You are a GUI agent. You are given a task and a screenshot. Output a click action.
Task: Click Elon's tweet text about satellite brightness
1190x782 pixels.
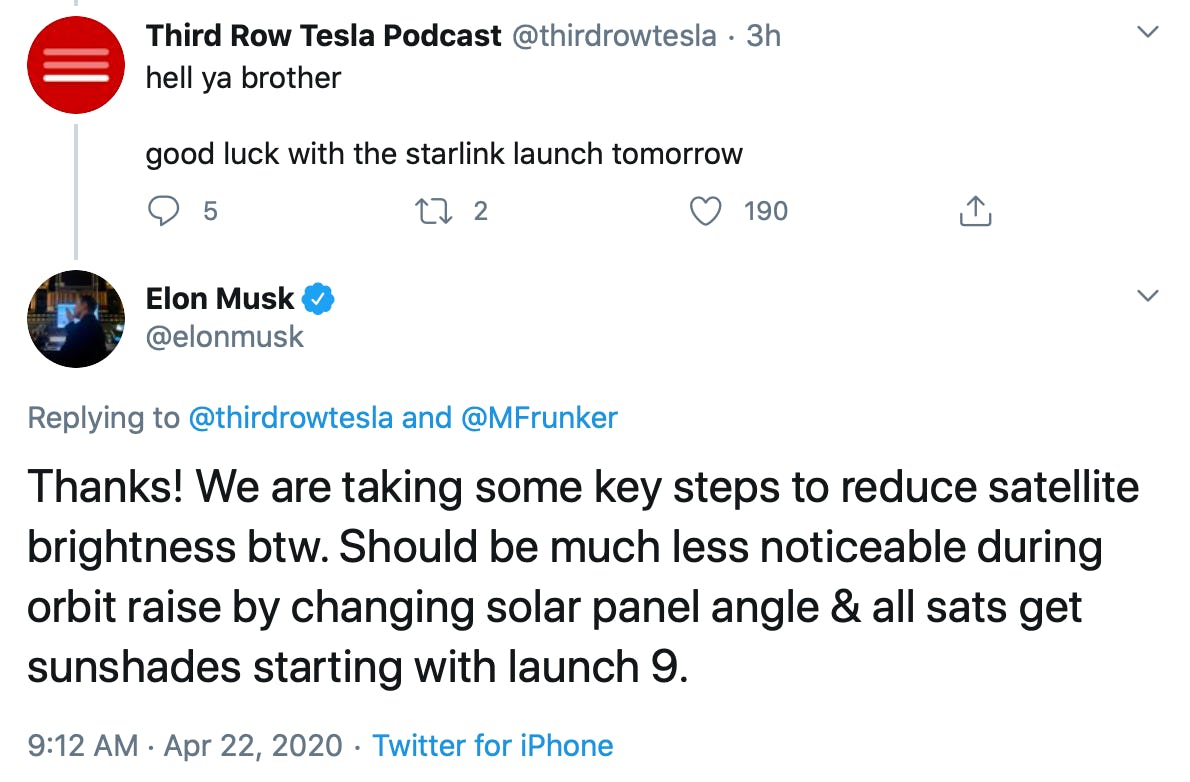pyautogui.click(x=580, y=577)
